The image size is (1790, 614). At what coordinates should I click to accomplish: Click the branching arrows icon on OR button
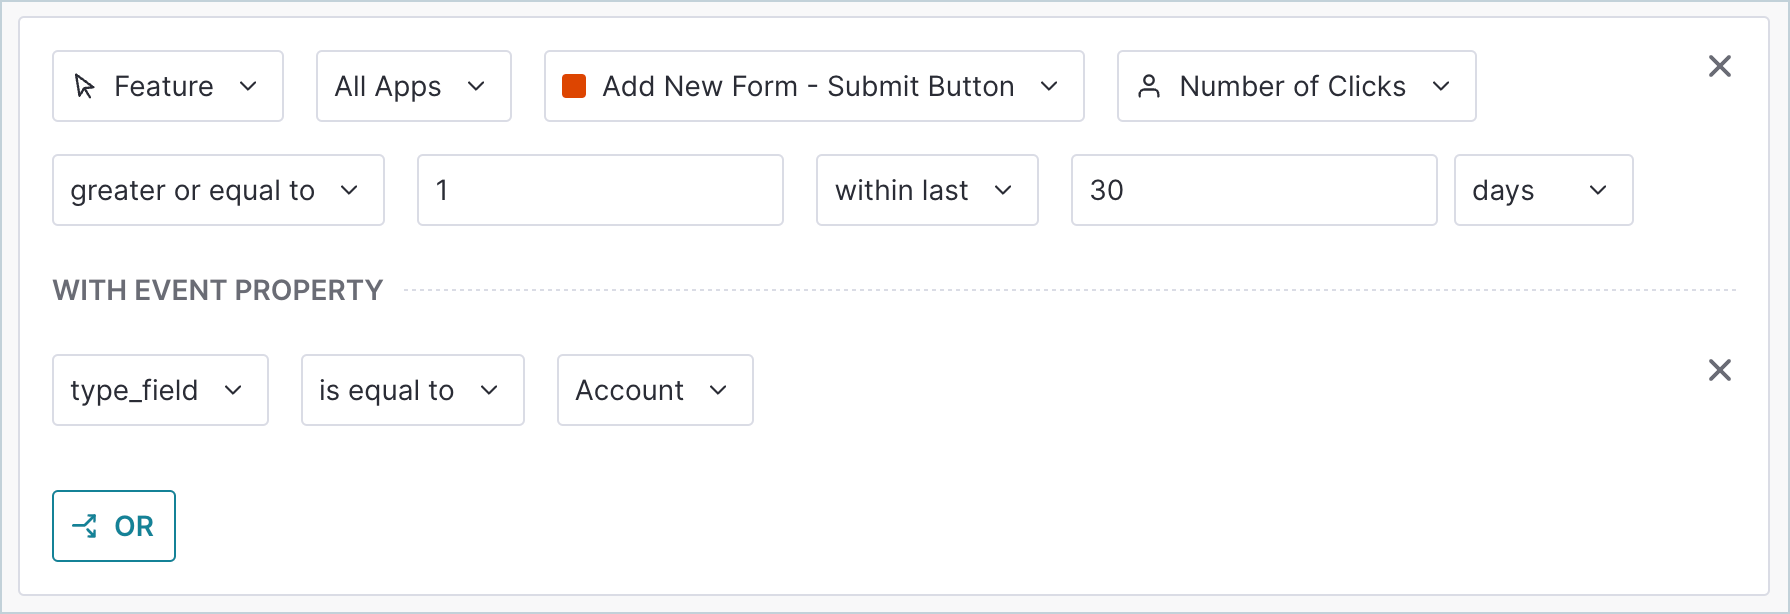coord(85,526)
